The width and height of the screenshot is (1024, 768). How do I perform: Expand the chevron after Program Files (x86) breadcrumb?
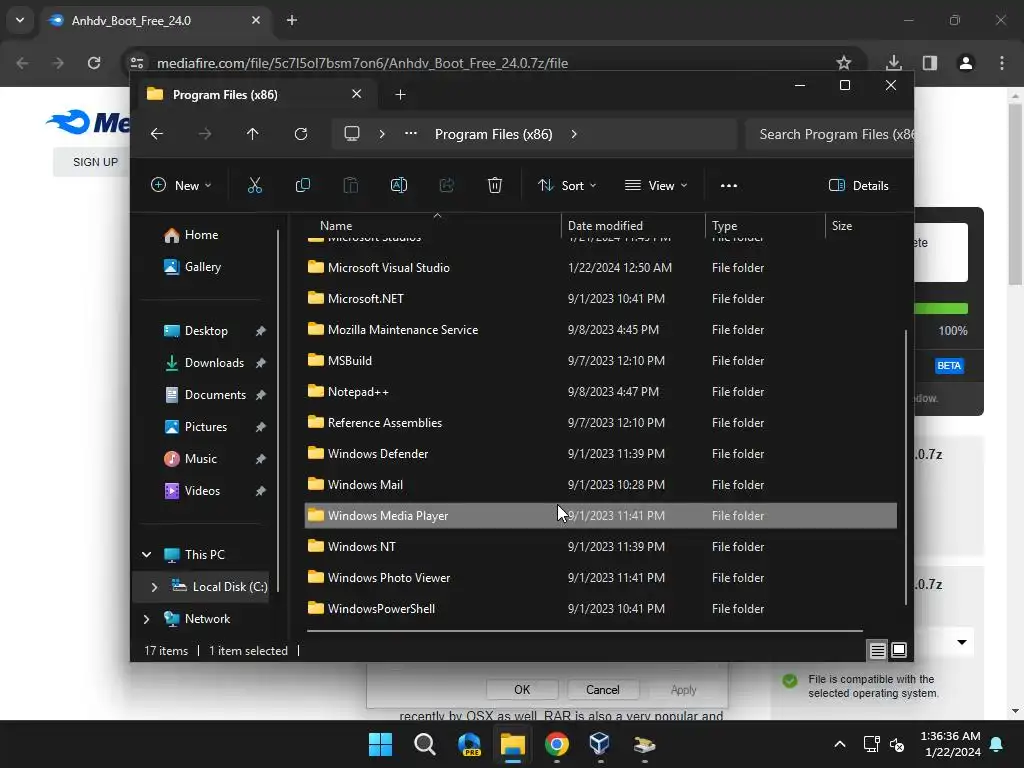(x=574, y=134)
